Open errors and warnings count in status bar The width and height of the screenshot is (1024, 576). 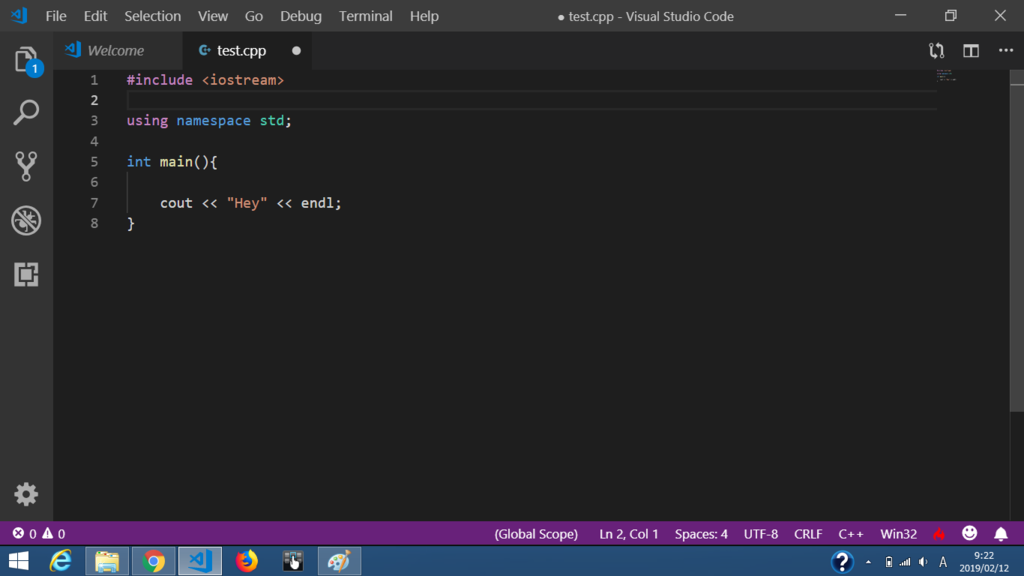[x=39, y=534]
